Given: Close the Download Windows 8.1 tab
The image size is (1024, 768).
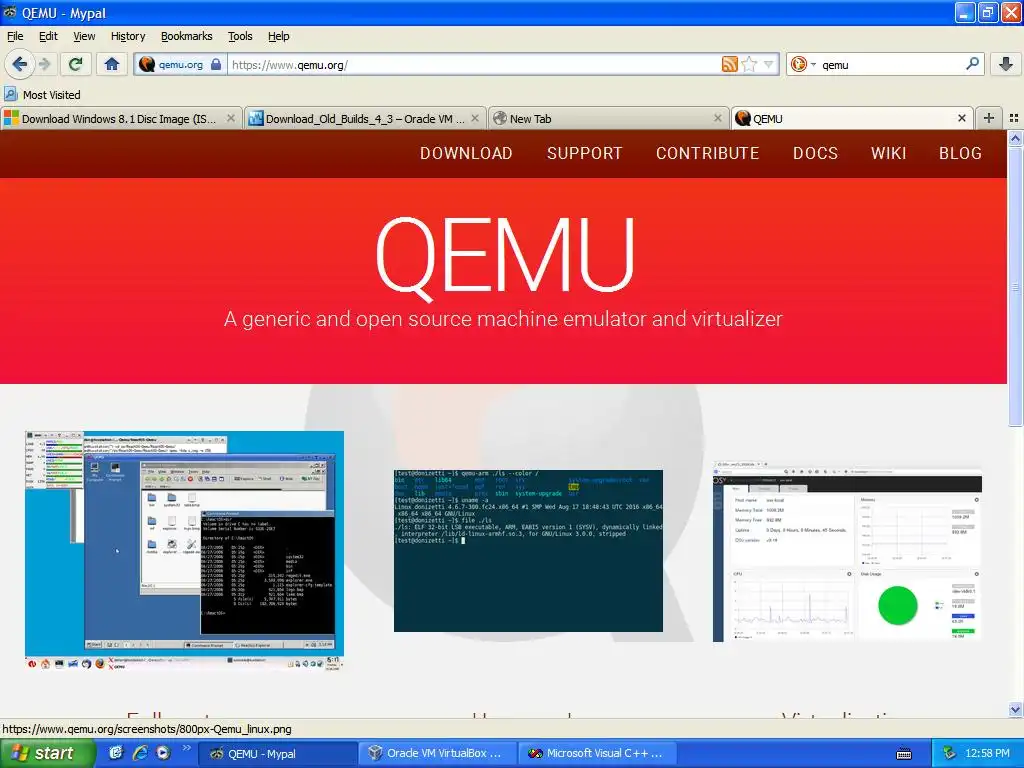Looking at the screenshot, I should [231, 118].
